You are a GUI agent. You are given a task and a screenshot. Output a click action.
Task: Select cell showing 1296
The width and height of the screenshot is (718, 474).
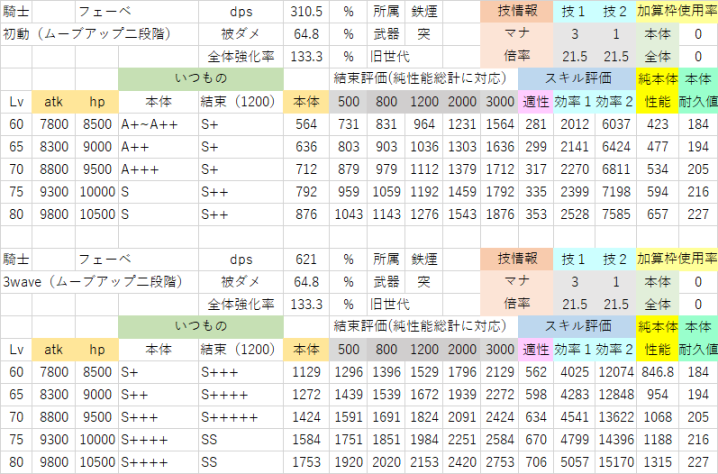348,372
